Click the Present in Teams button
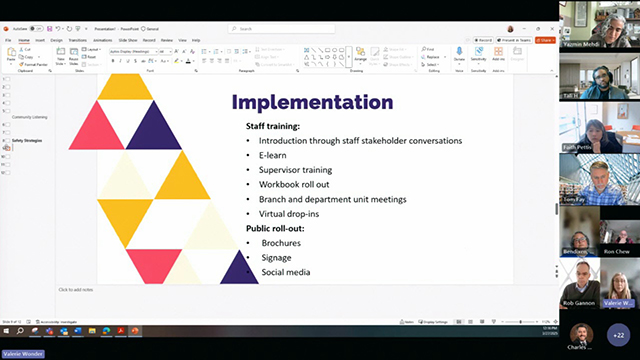Viewport: 640px width, 360px height. point(514,40)
